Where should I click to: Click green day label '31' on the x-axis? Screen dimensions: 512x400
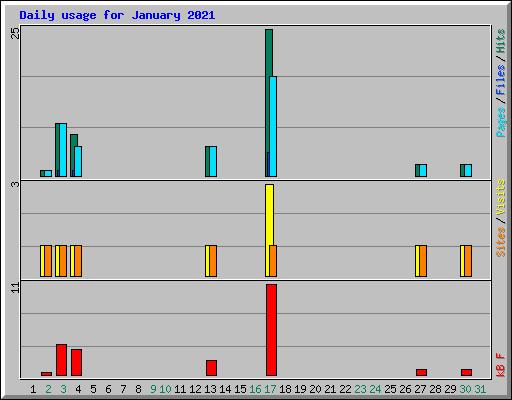480,389
